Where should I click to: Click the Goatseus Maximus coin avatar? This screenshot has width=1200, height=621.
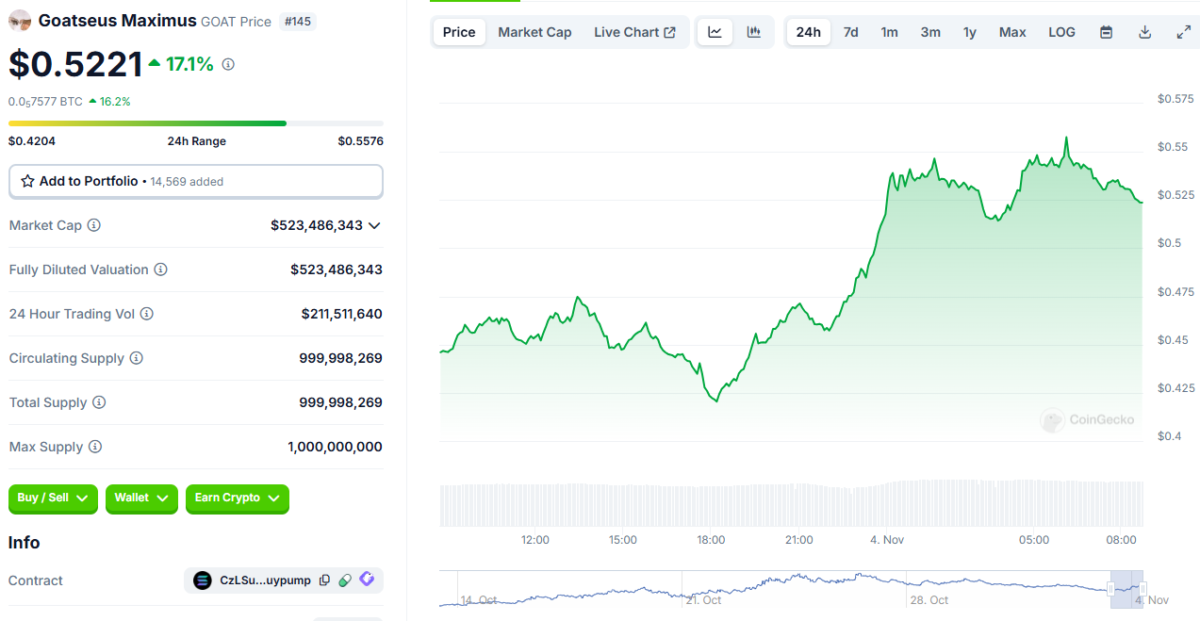pyautogui.click(x=20, y=20)
